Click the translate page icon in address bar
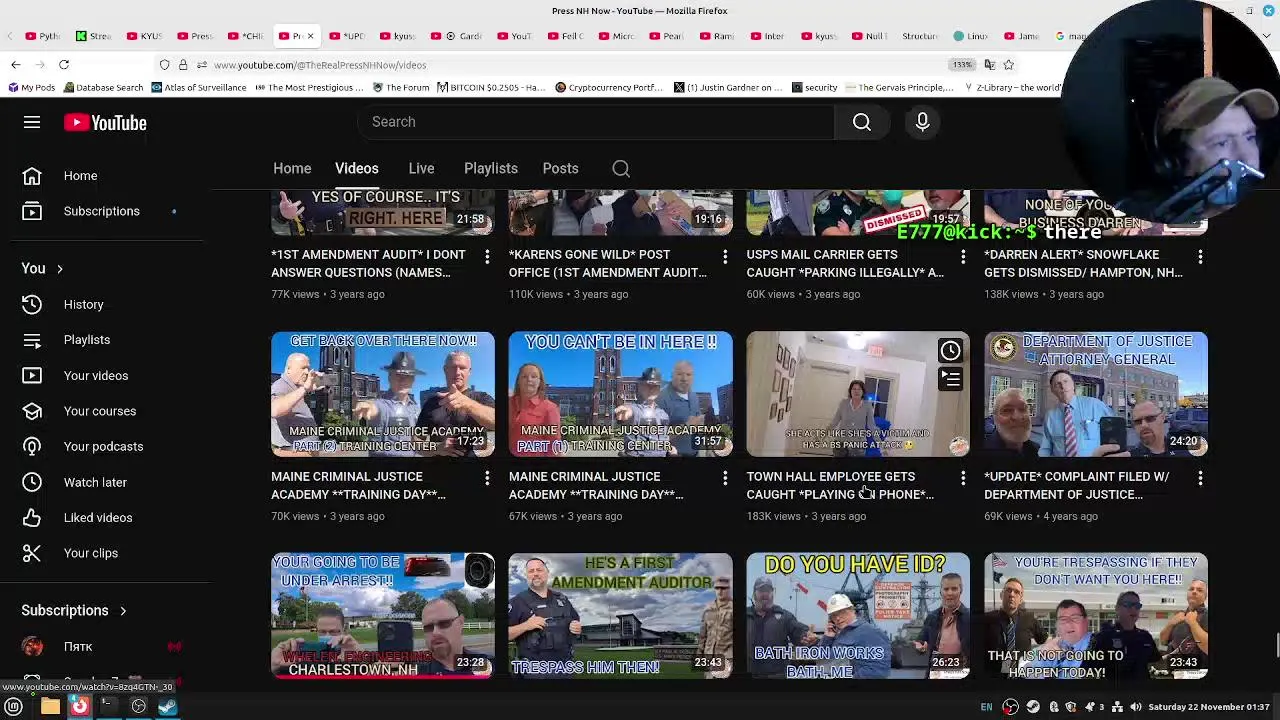 [989, 65]
